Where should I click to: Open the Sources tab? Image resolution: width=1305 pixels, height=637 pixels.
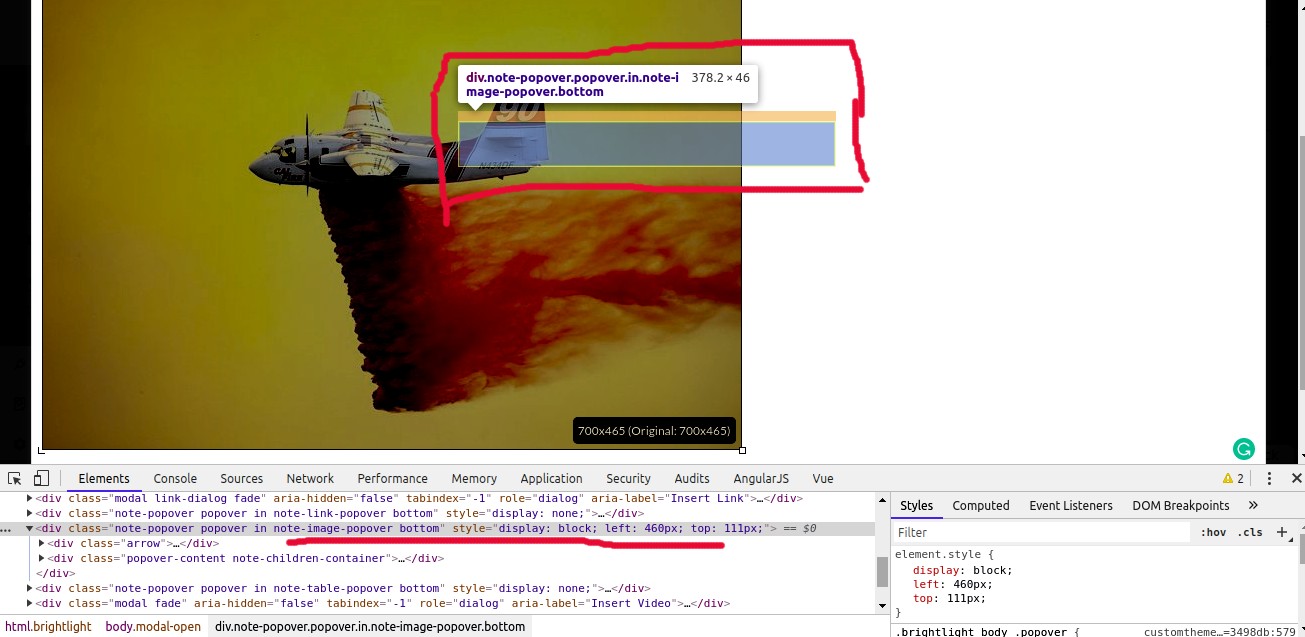click(242, 479)
